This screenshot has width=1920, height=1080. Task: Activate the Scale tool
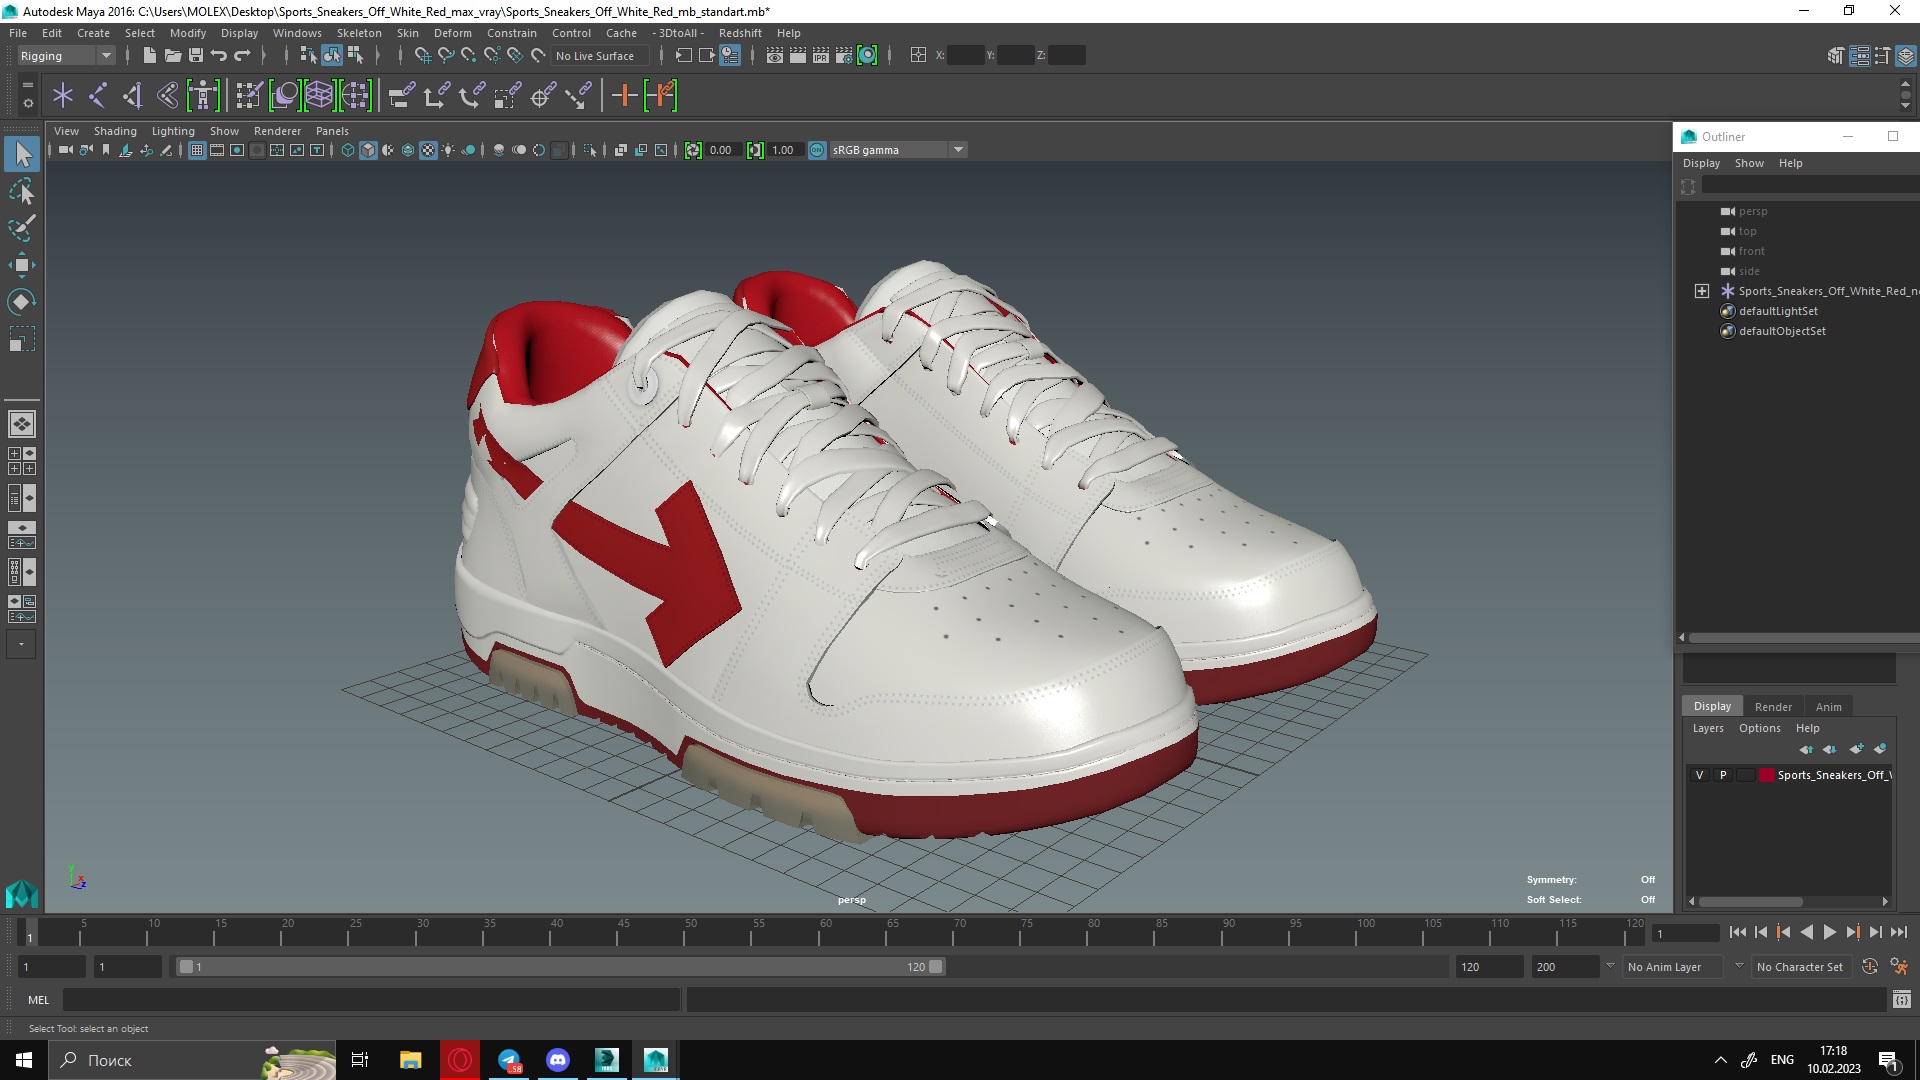click(22, 339)
